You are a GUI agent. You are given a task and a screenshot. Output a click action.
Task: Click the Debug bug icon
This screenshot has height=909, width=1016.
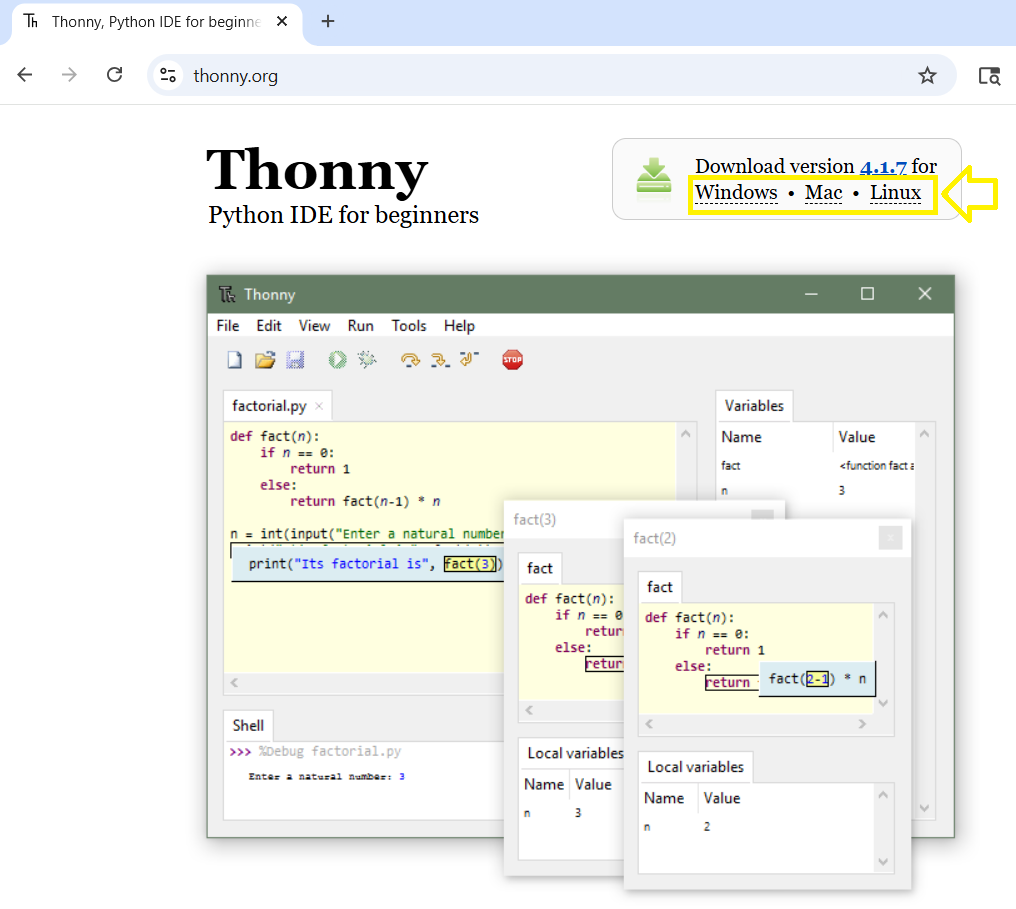[368, 360]
